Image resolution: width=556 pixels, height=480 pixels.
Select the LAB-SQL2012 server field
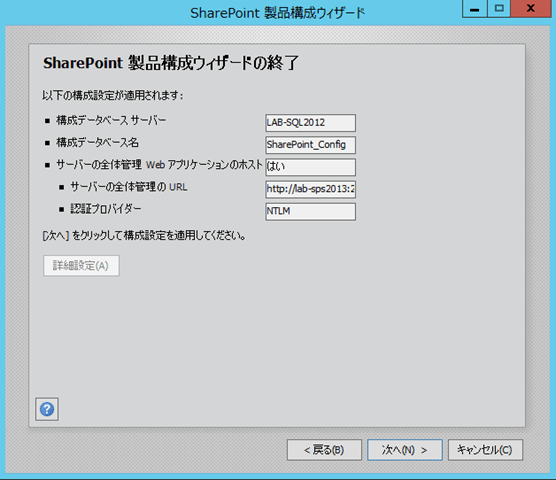click(310, 123)
